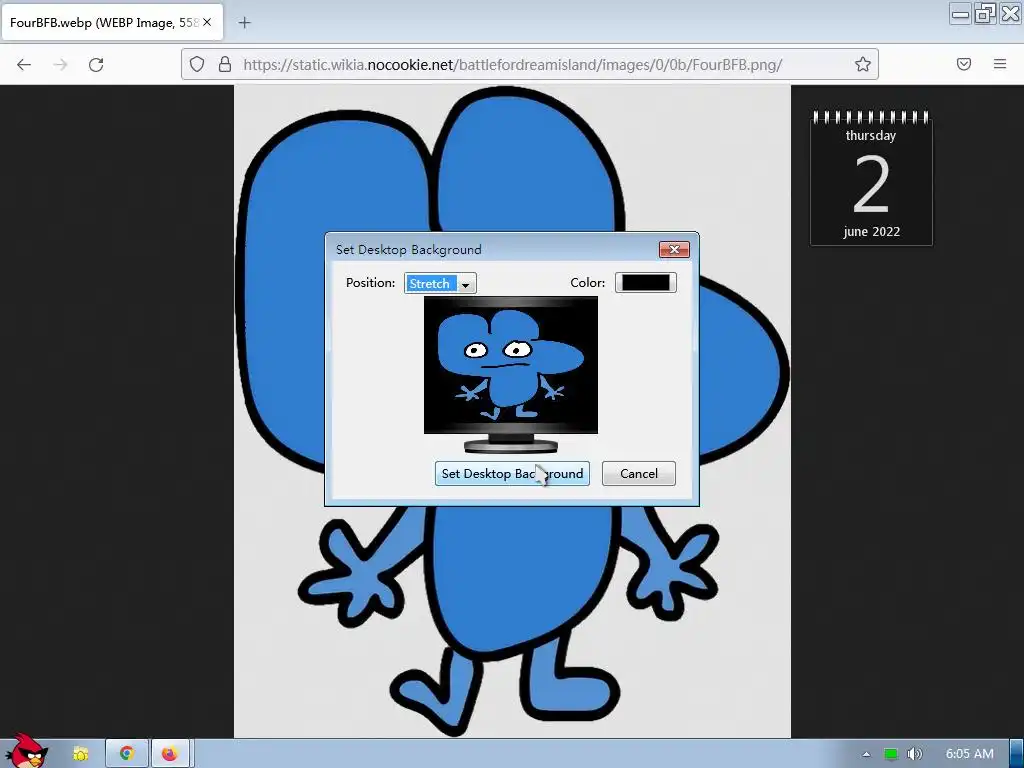The height and width of the screenshot is (768, 1024).
Task: Click the forward navigation arrow
Action: (x=60, y=64)
